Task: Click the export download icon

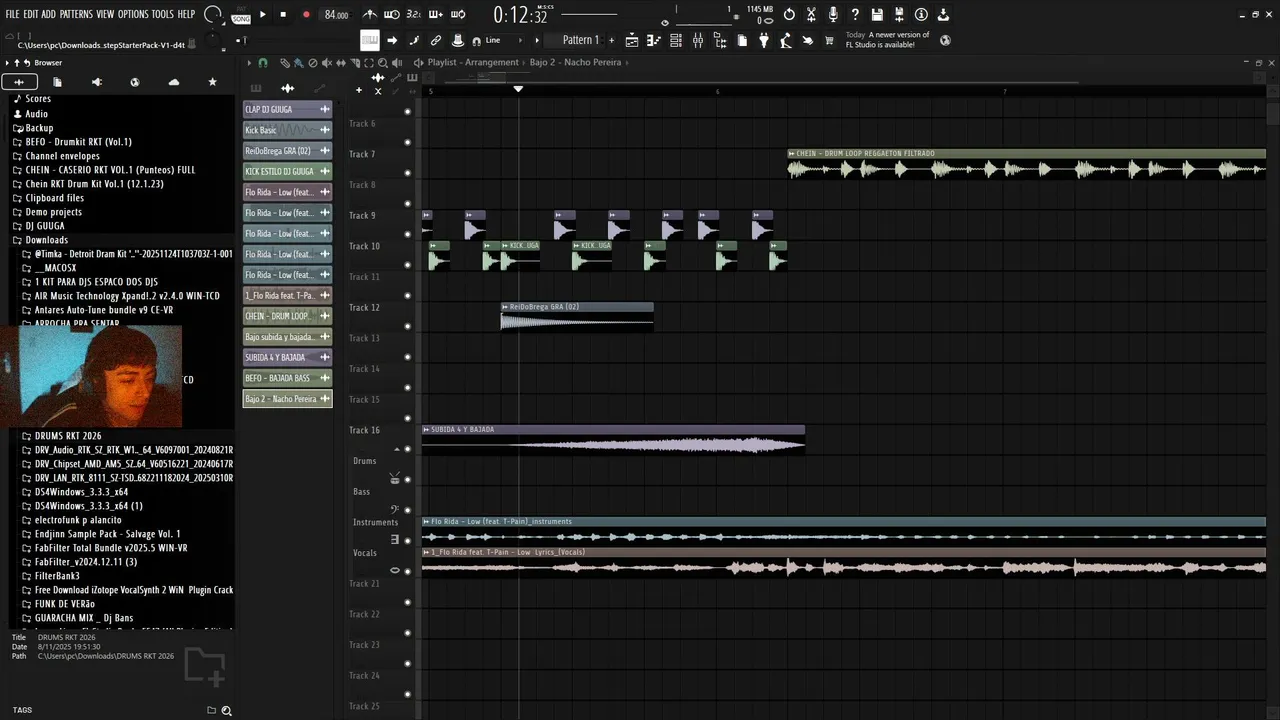Action: (943, 14)
